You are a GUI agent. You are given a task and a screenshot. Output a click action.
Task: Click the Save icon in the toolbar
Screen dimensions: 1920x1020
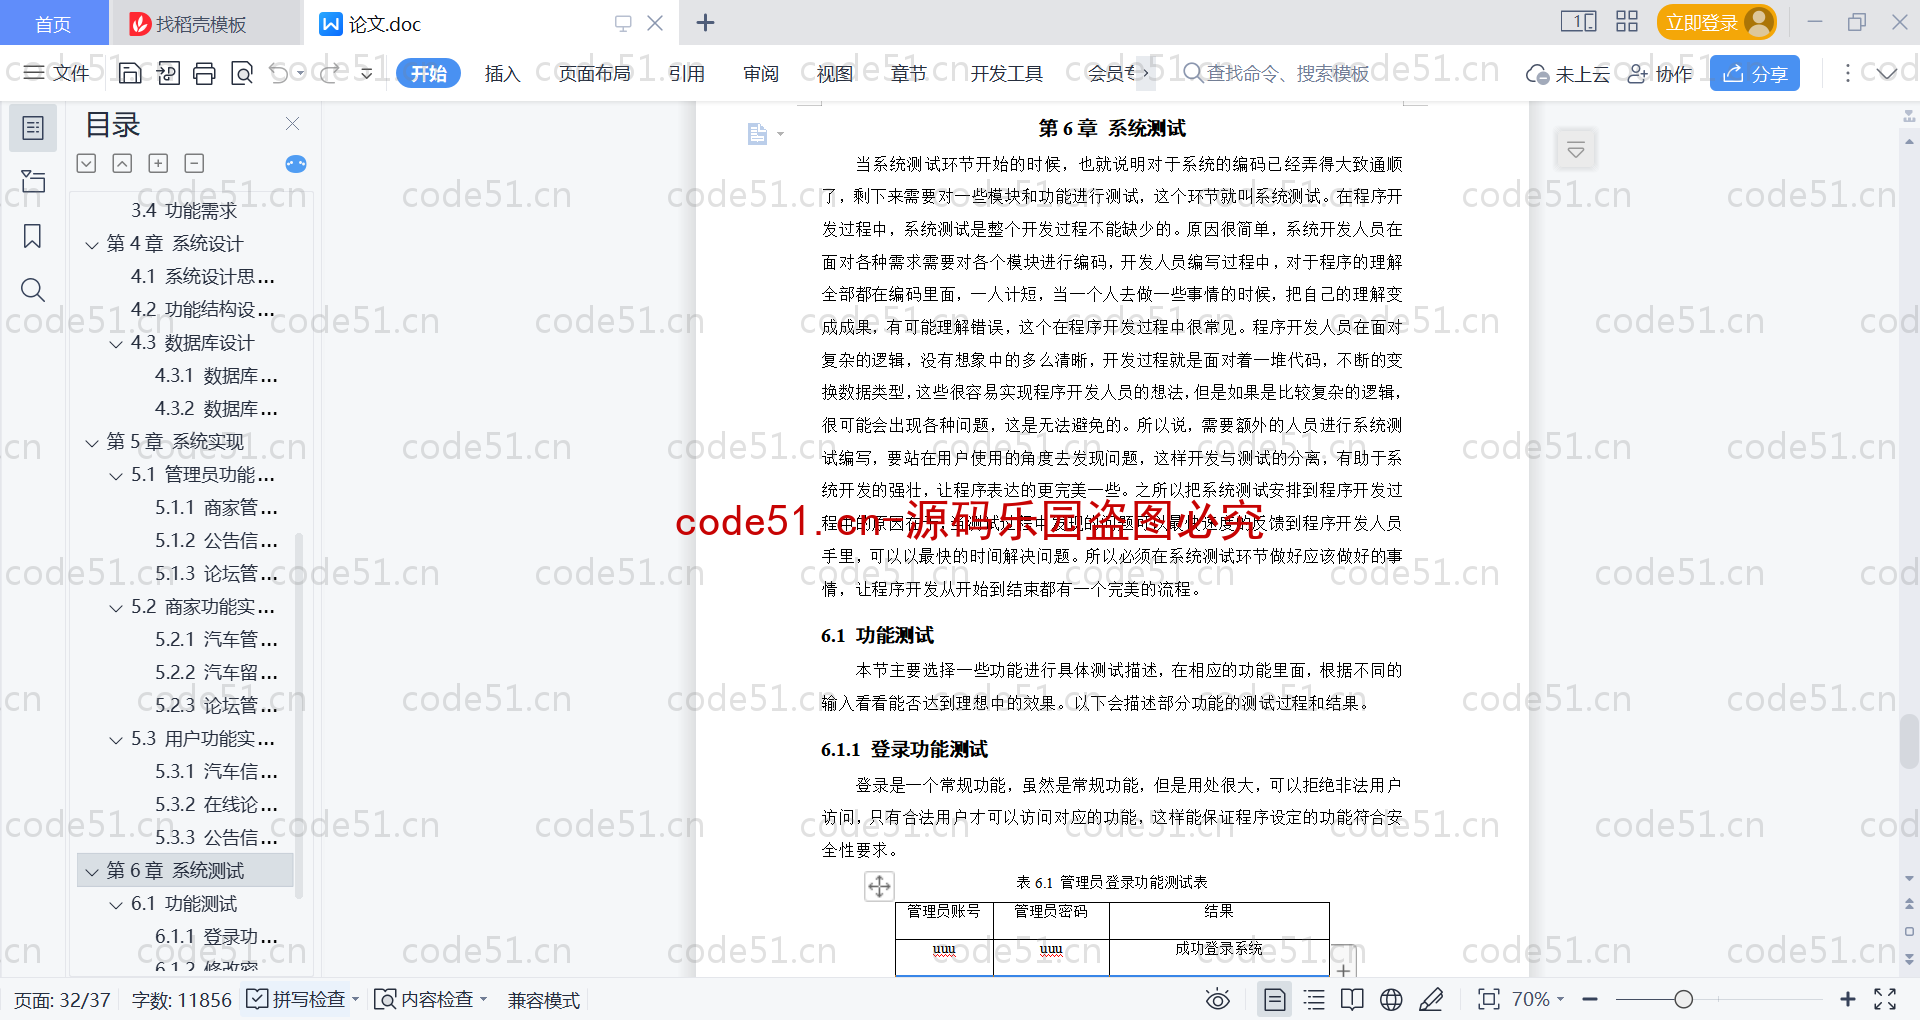[x=130, y=73]
